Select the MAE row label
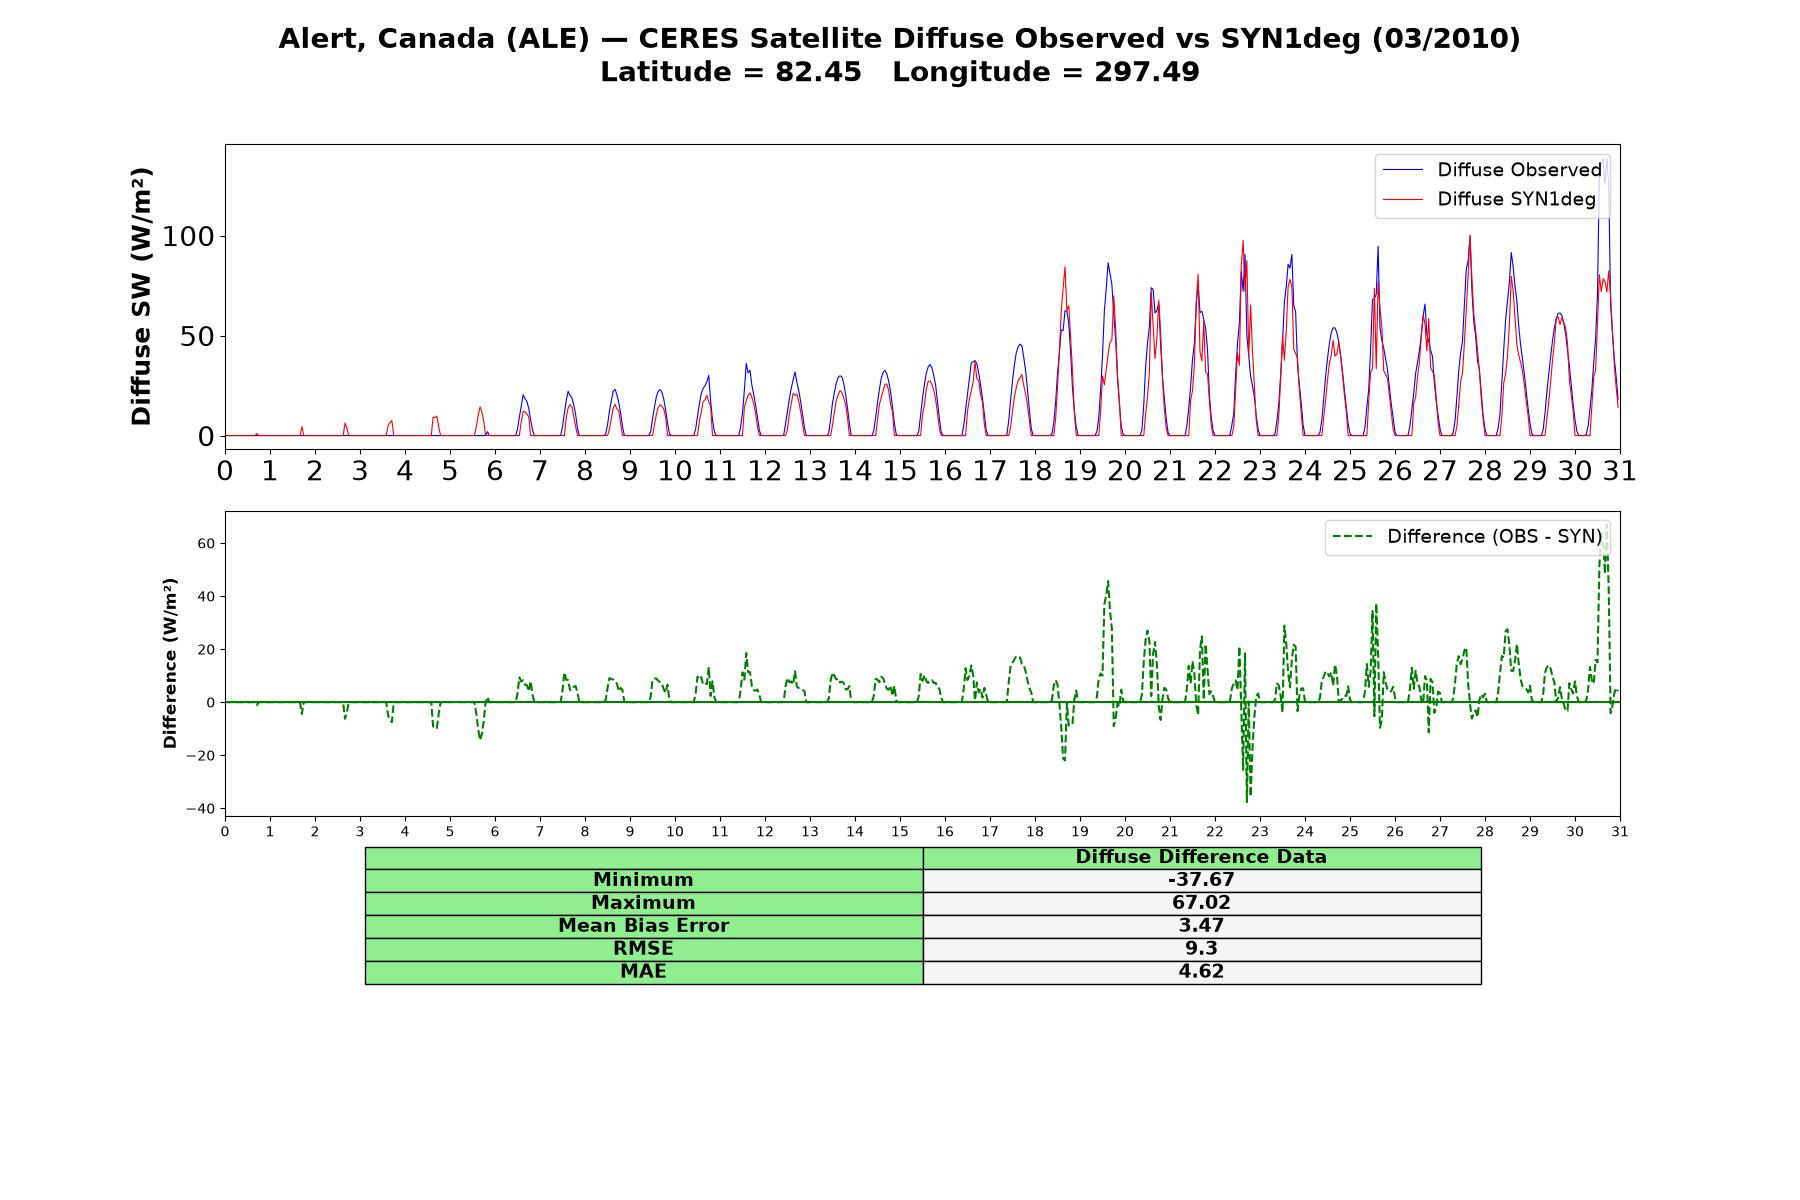 click(x=643, y=972)
